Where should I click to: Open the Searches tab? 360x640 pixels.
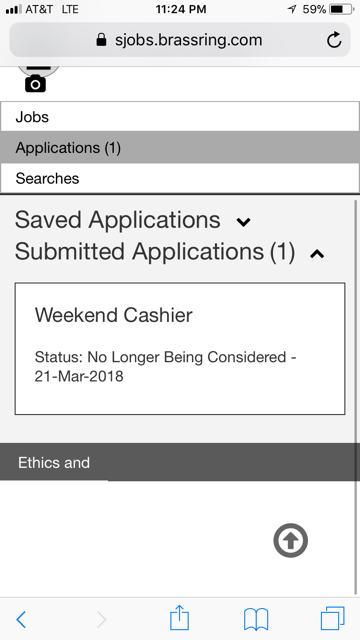[x=180, y=178]
